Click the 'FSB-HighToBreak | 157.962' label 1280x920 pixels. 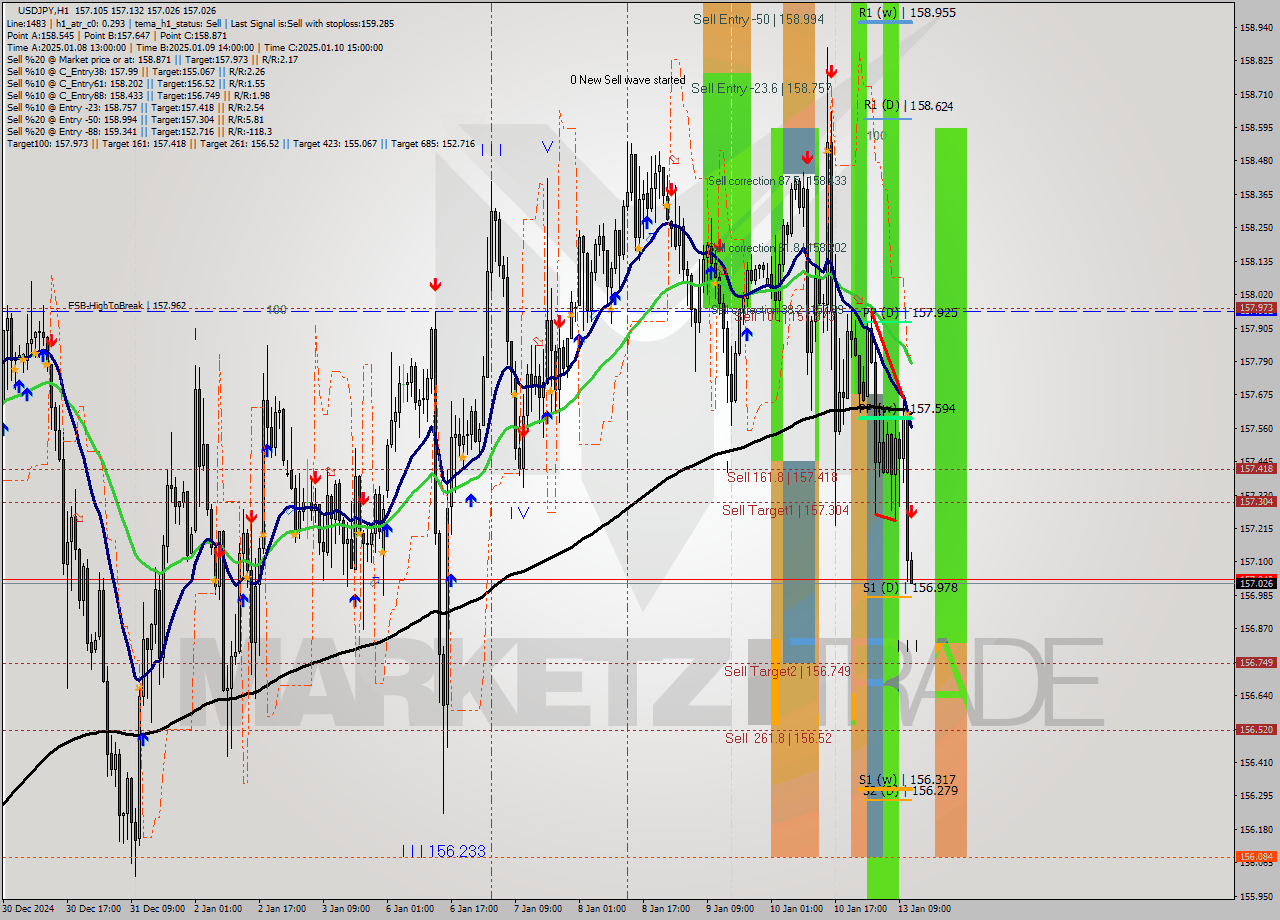tap(127, 306)
